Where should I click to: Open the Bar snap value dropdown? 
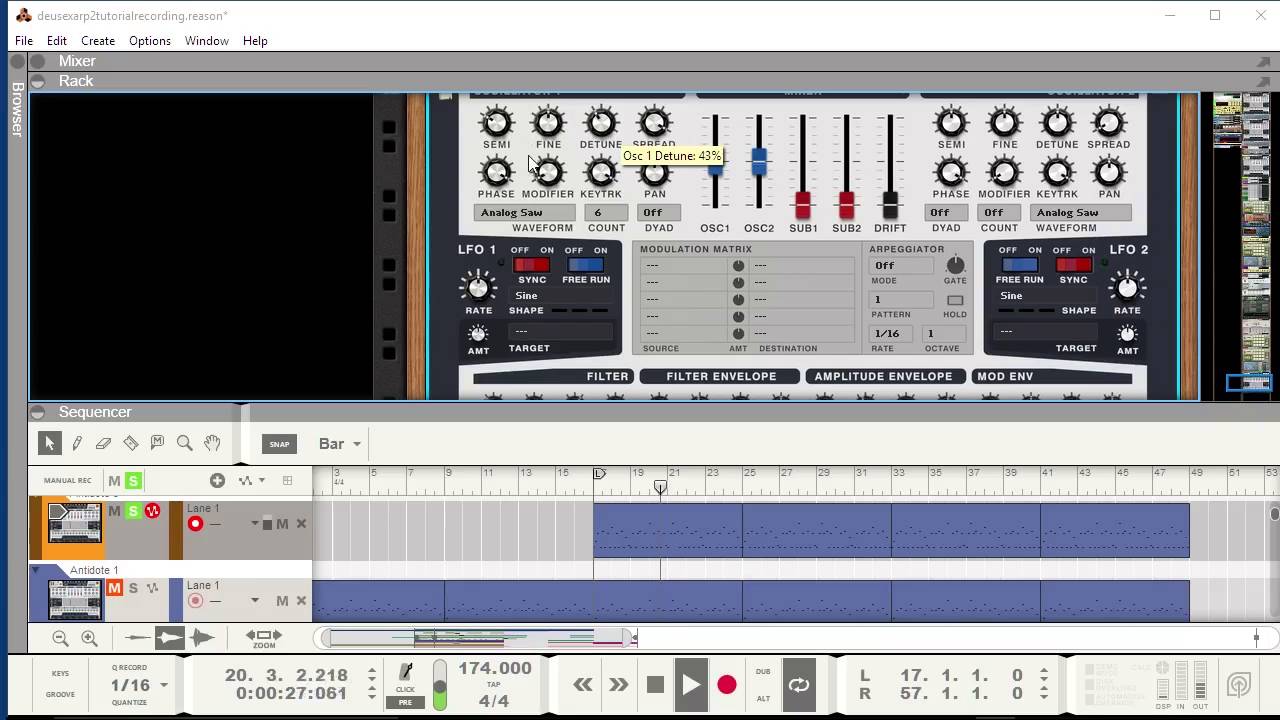[x=340, y=444]
